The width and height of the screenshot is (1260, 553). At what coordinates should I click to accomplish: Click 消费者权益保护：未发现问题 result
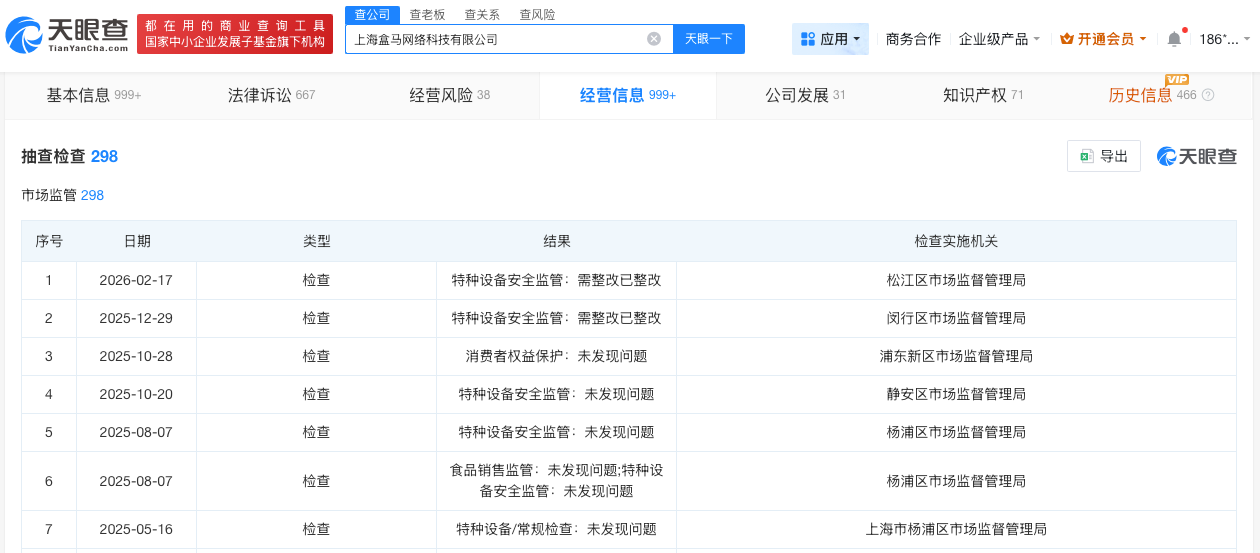click(x=557, y=356)
